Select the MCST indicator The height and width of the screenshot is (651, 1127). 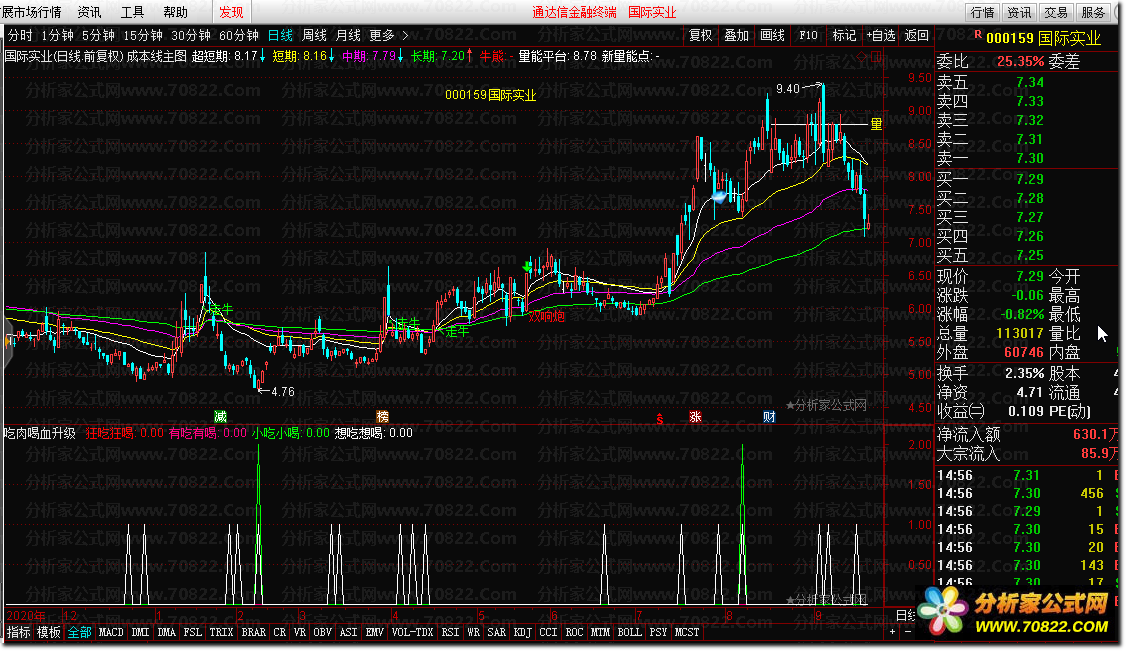[x=687, y=632]
